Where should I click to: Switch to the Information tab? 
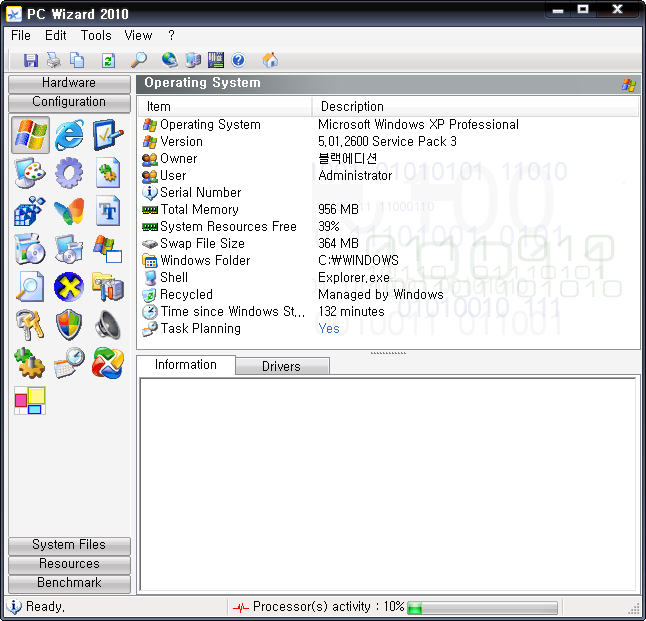coord(186,365)
